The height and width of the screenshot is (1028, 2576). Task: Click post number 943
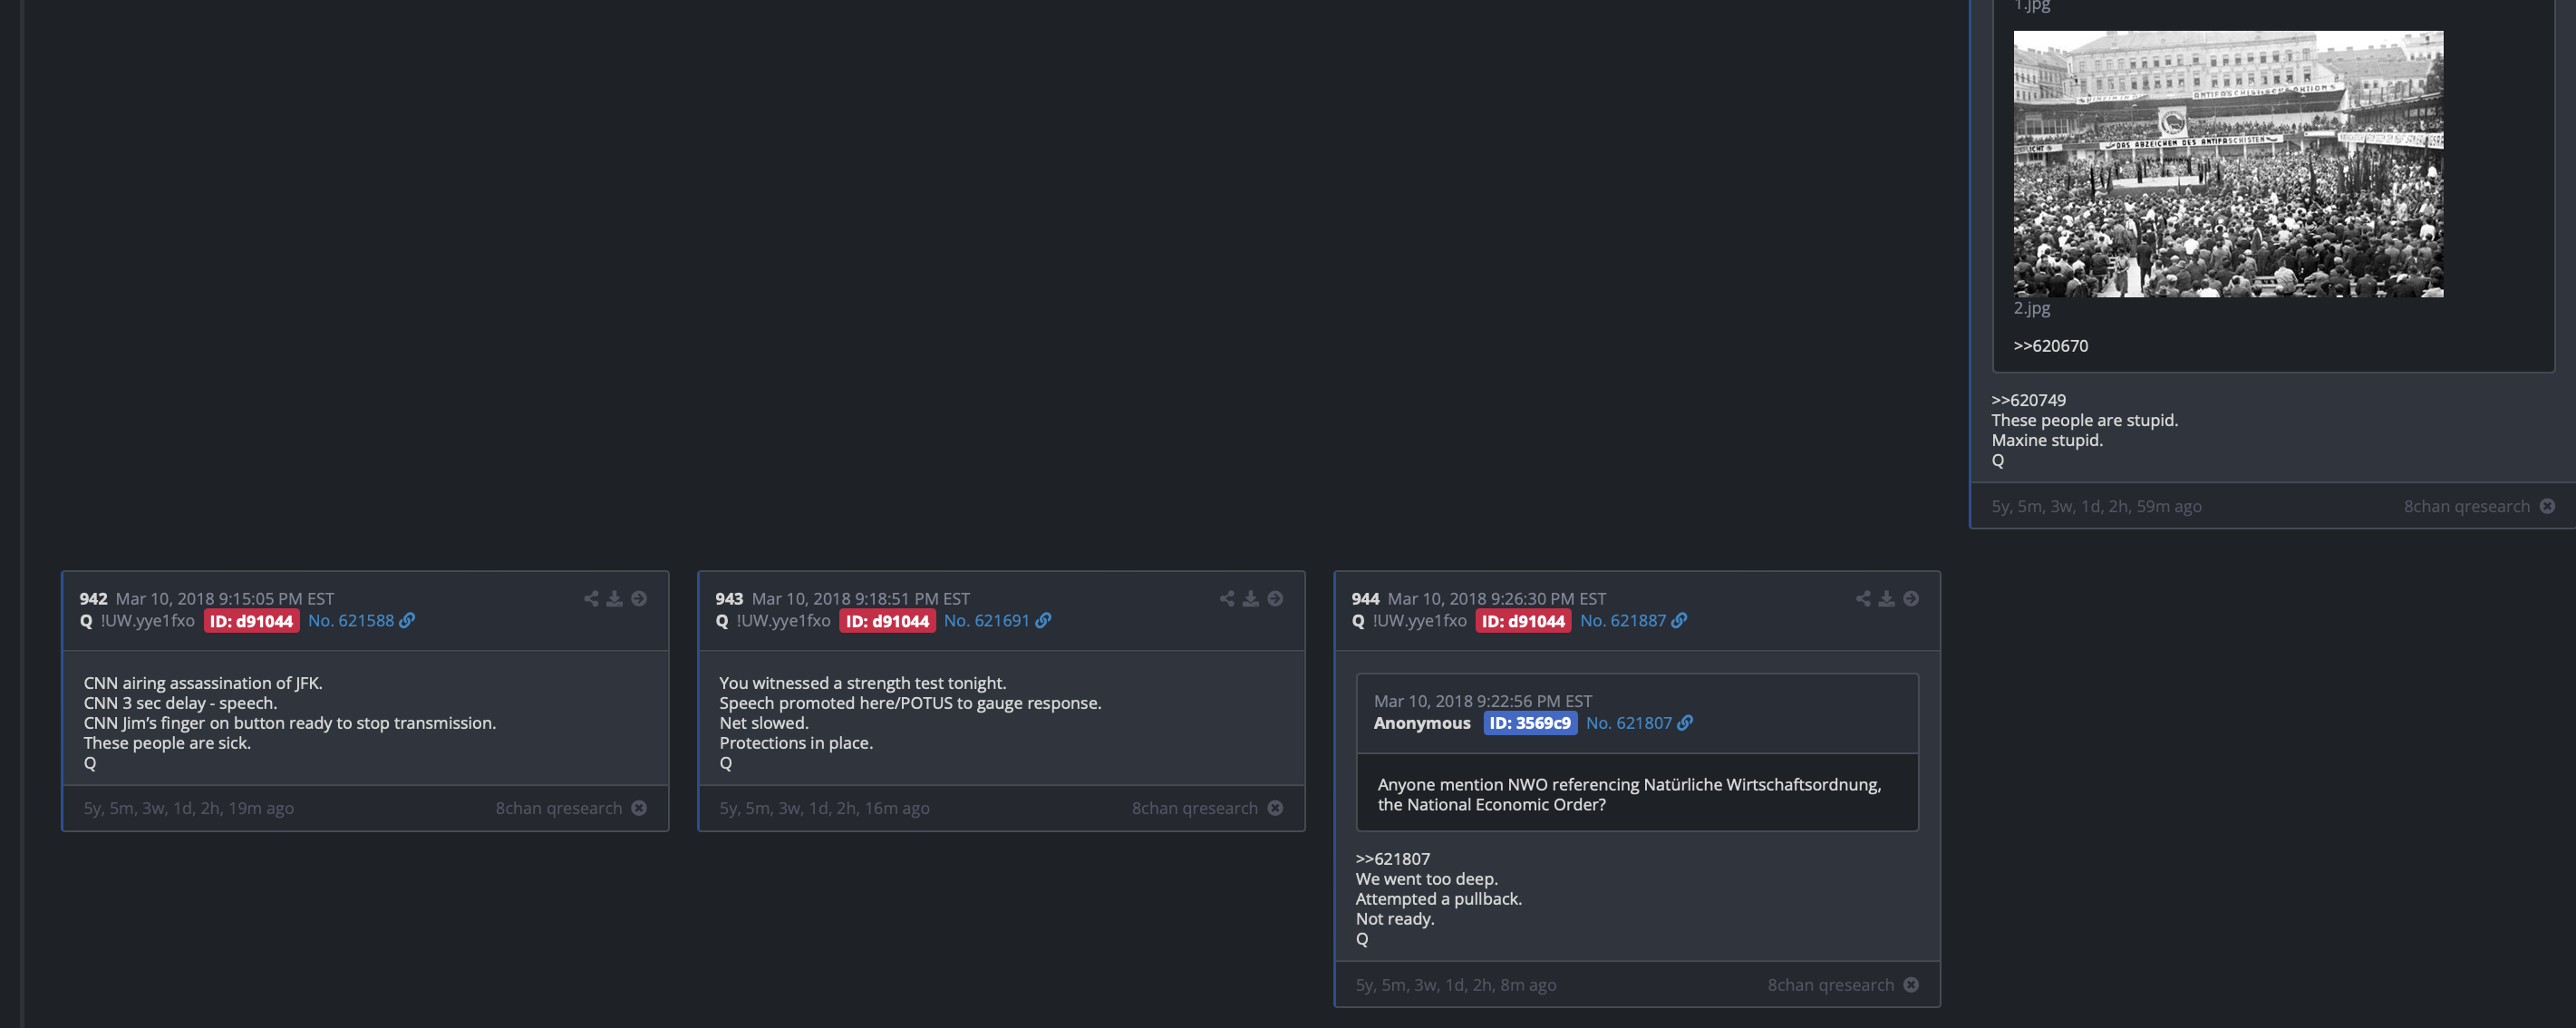(x=729, y=598)
